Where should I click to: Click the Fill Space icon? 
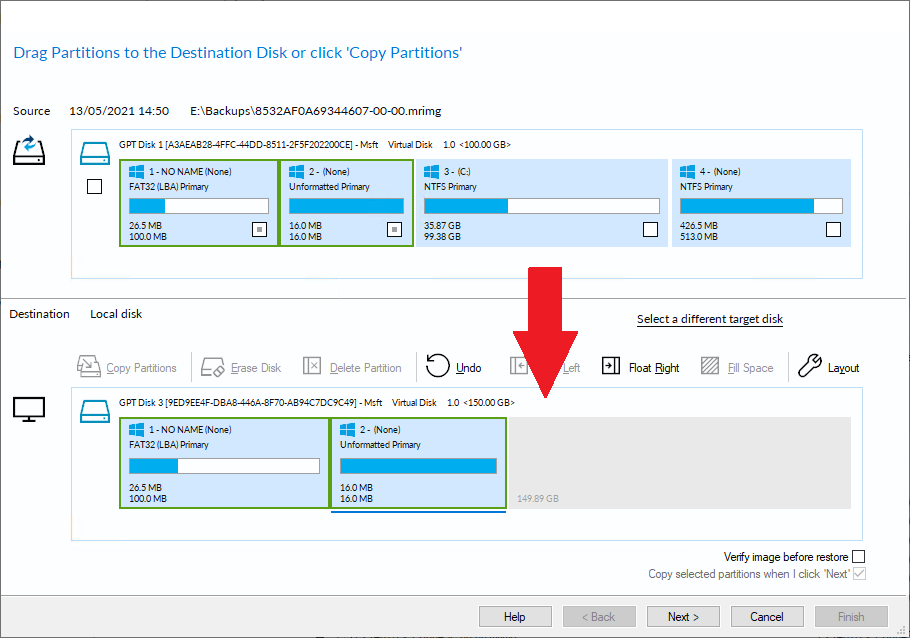(x=710, y=367)
